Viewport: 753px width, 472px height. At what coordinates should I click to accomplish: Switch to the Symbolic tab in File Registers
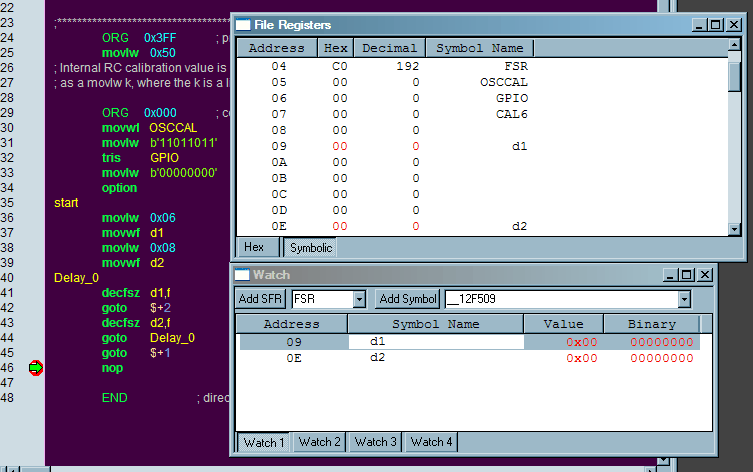click(311, 248)
